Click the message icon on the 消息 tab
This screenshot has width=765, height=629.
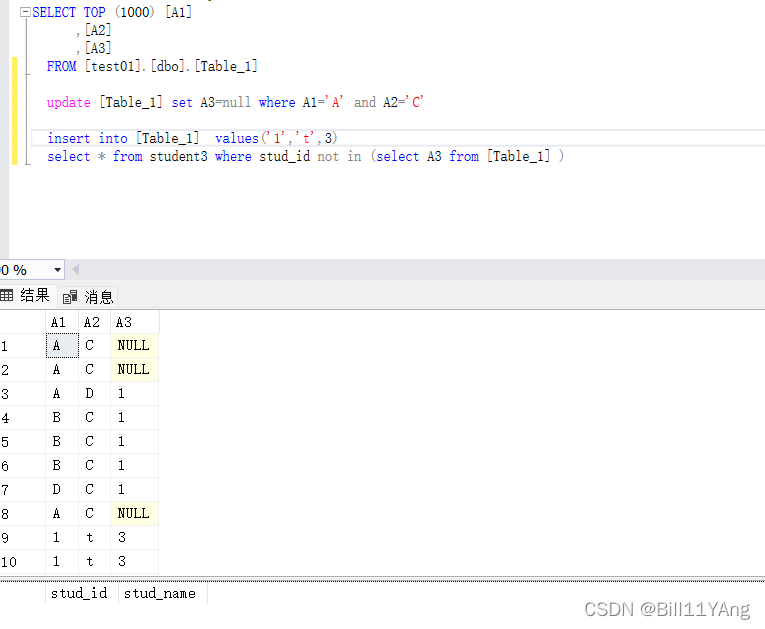[x=70, y=297]
